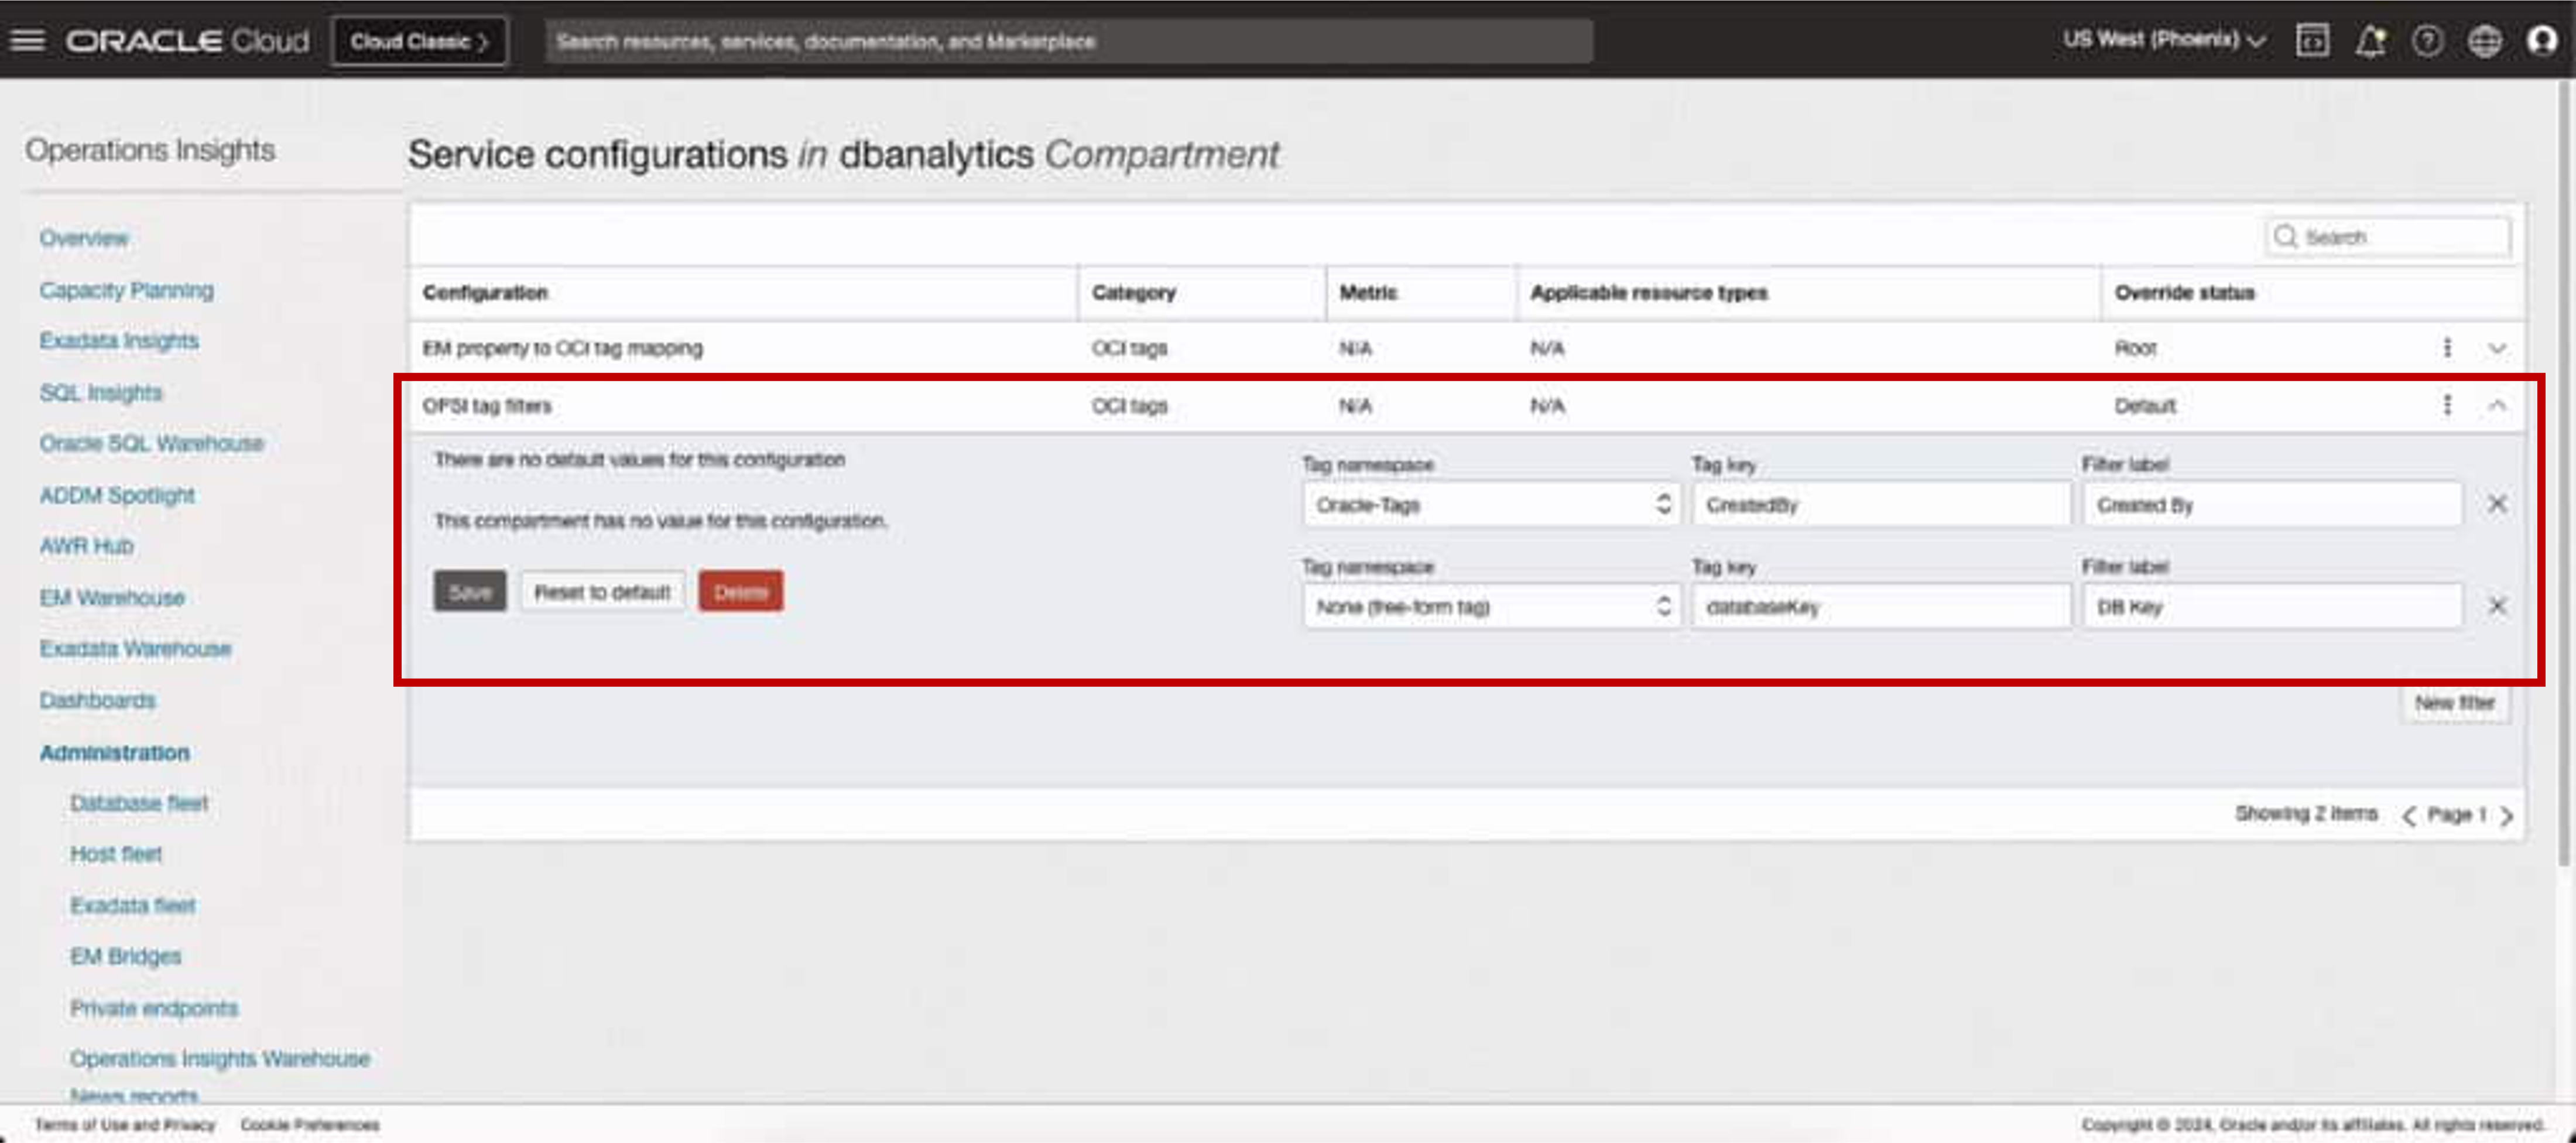Open Host fleet under Administration

pyautogui.click(x=116, y=854)
